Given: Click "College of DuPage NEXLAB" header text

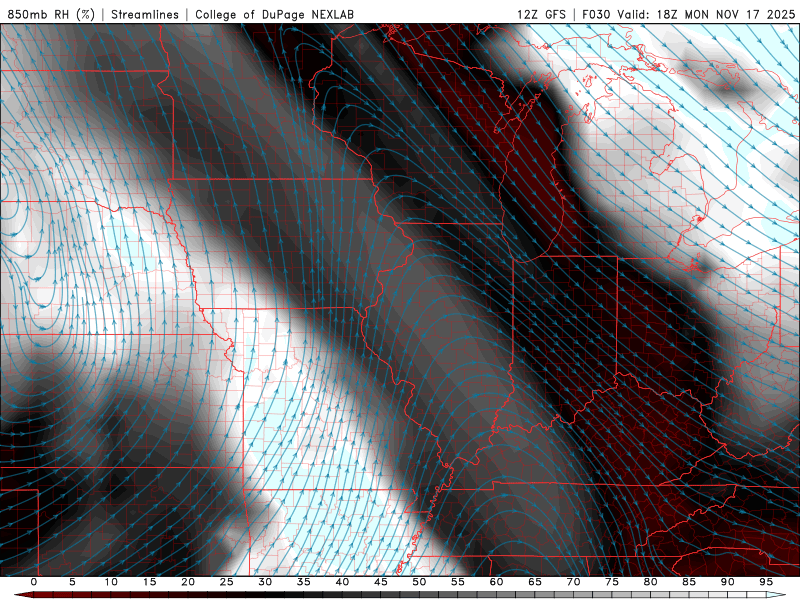Looking at the screenshot, I should [274, 14].
